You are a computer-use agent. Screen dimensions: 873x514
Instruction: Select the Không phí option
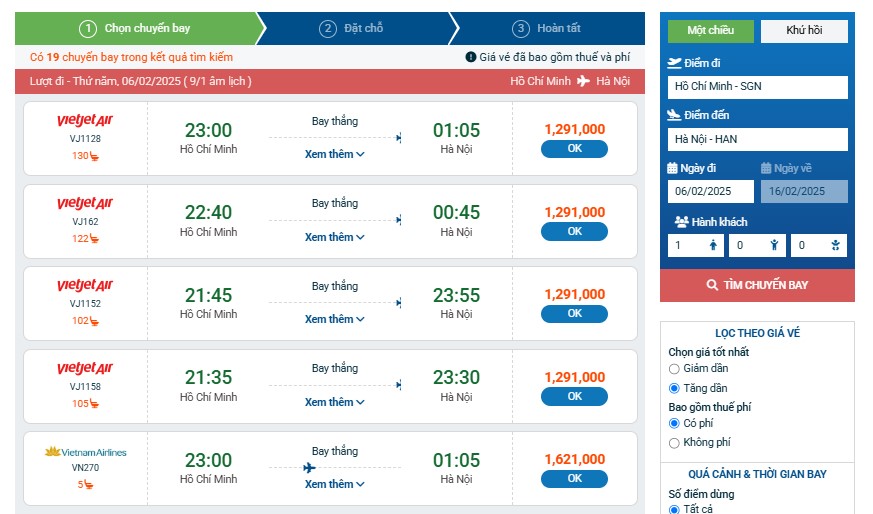pos(674,443)
